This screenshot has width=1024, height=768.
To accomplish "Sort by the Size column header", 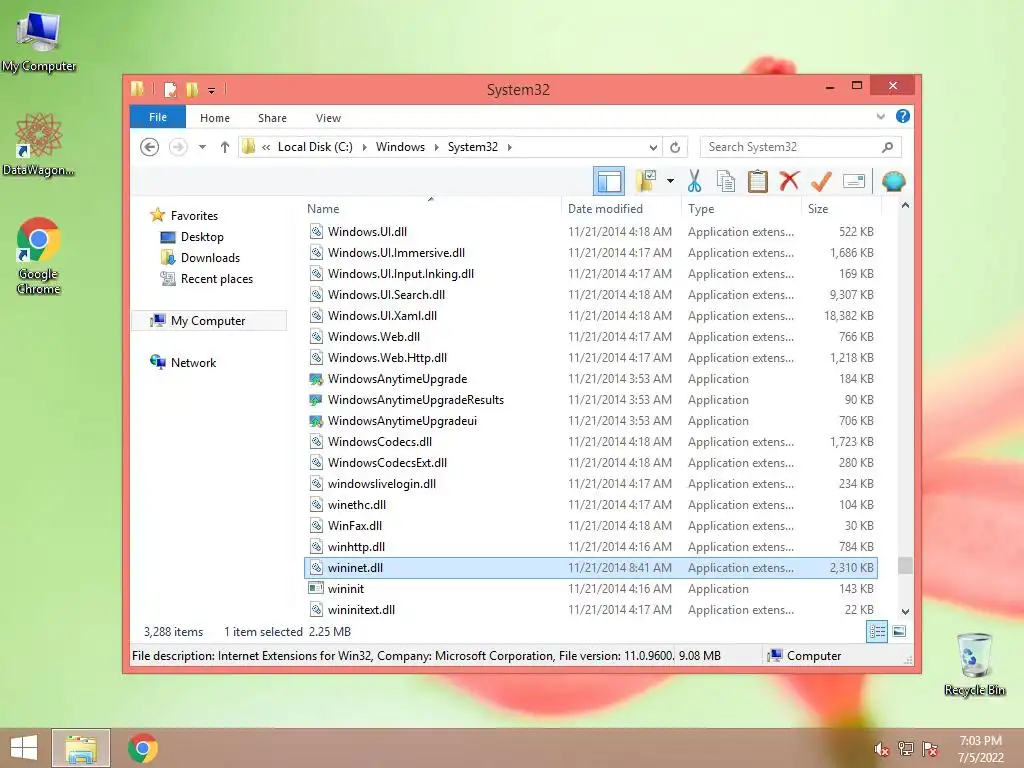I will [x=841, y=209].
